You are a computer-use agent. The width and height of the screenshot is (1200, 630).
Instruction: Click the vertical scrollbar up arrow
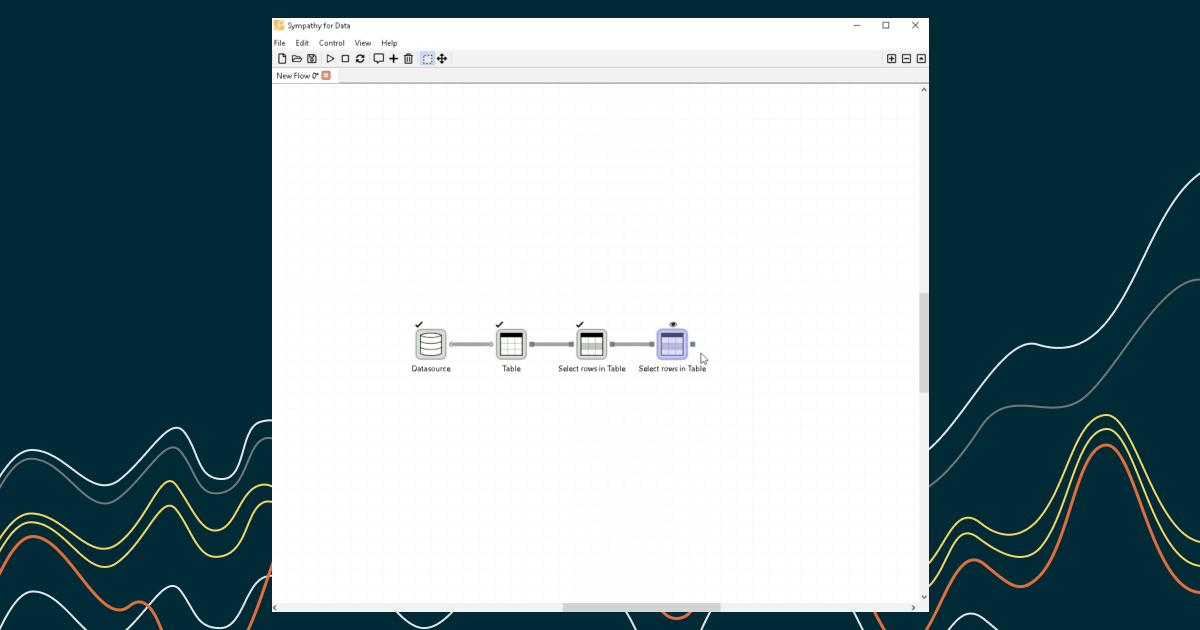pos(924,89)
